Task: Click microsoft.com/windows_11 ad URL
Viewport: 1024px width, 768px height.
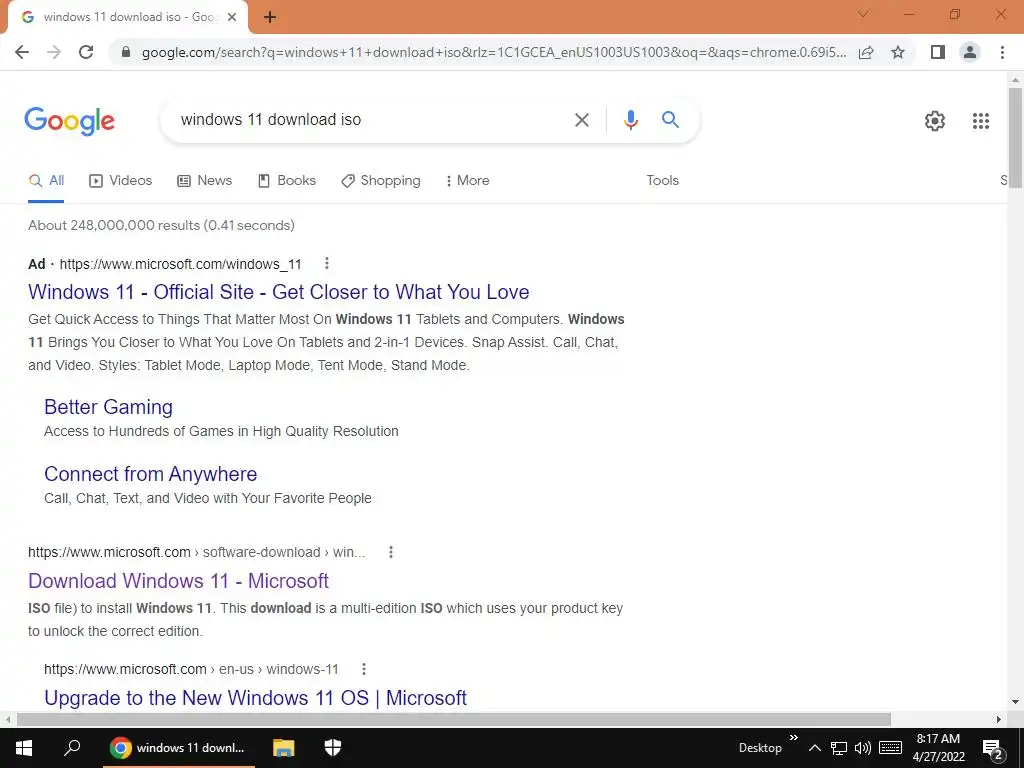Action: [x=180, y=264]
